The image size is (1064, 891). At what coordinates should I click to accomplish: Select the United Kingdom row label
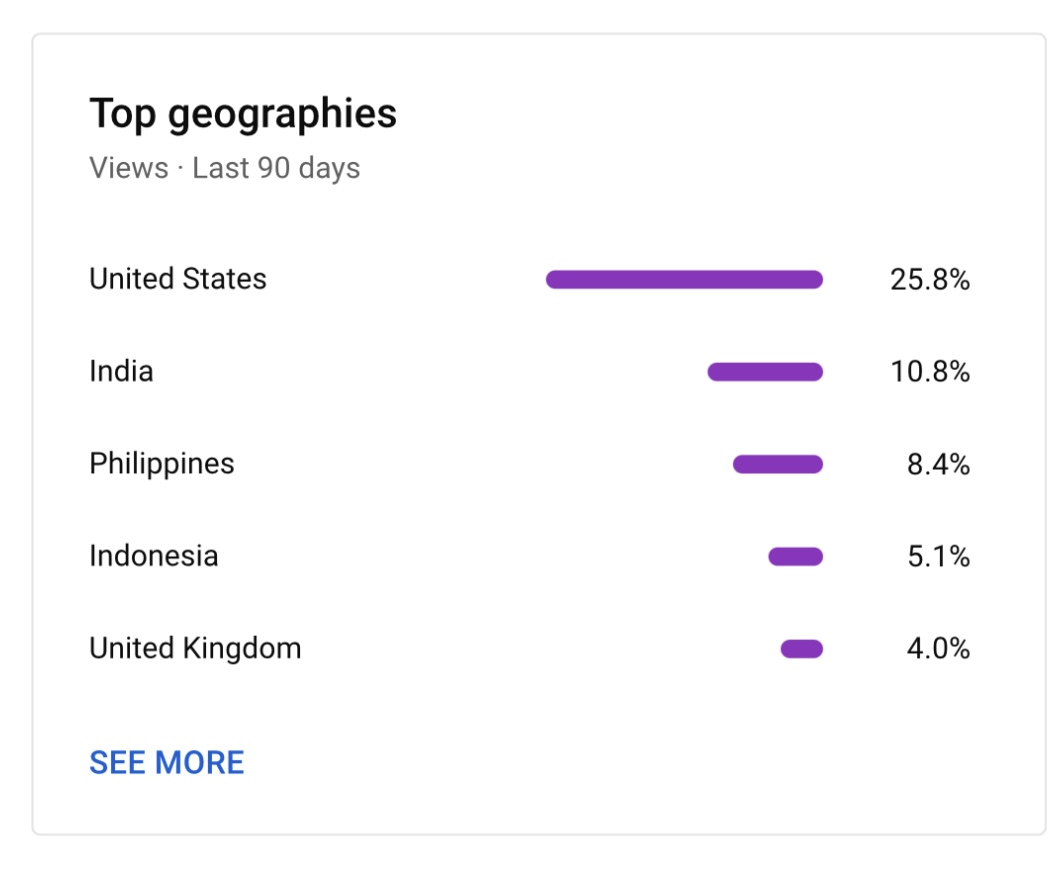point(195,649)
